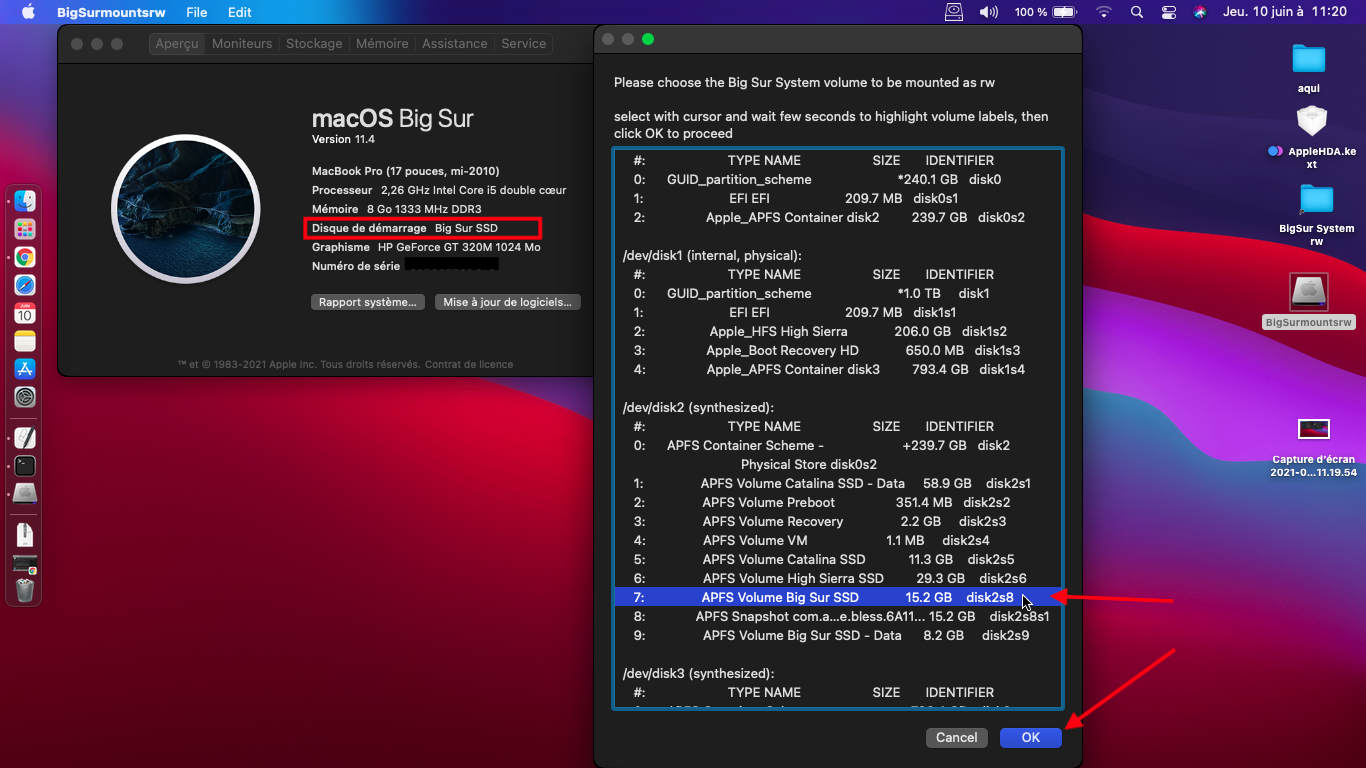The height and width of the screenshot is (768, 1366).
Task: Click OK to proceed
Action: coord(1031,737)
